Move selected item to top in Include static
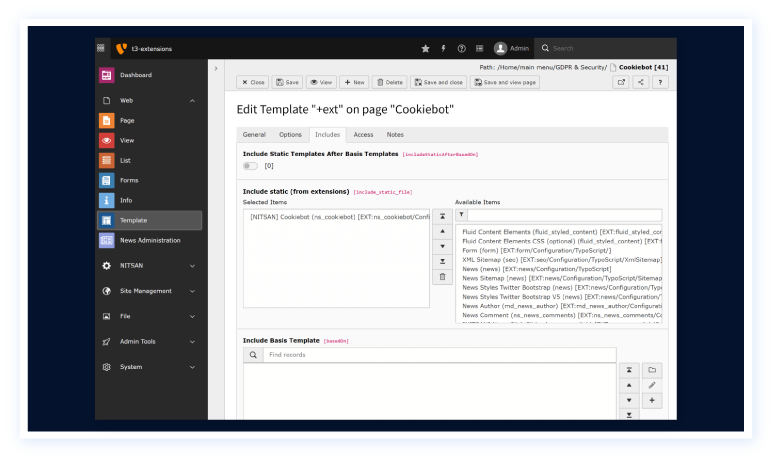770x456 pixels. (442, 216)
